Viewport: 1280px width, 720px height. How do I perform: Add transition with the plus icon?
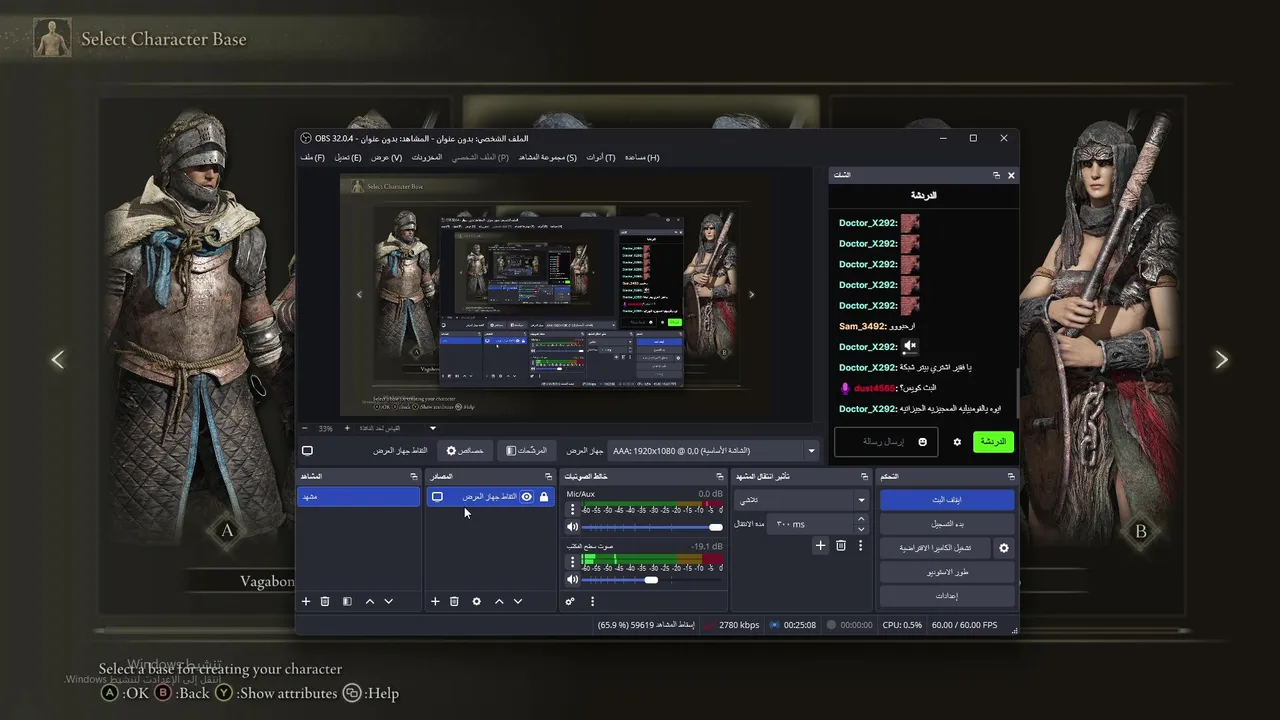820,545
